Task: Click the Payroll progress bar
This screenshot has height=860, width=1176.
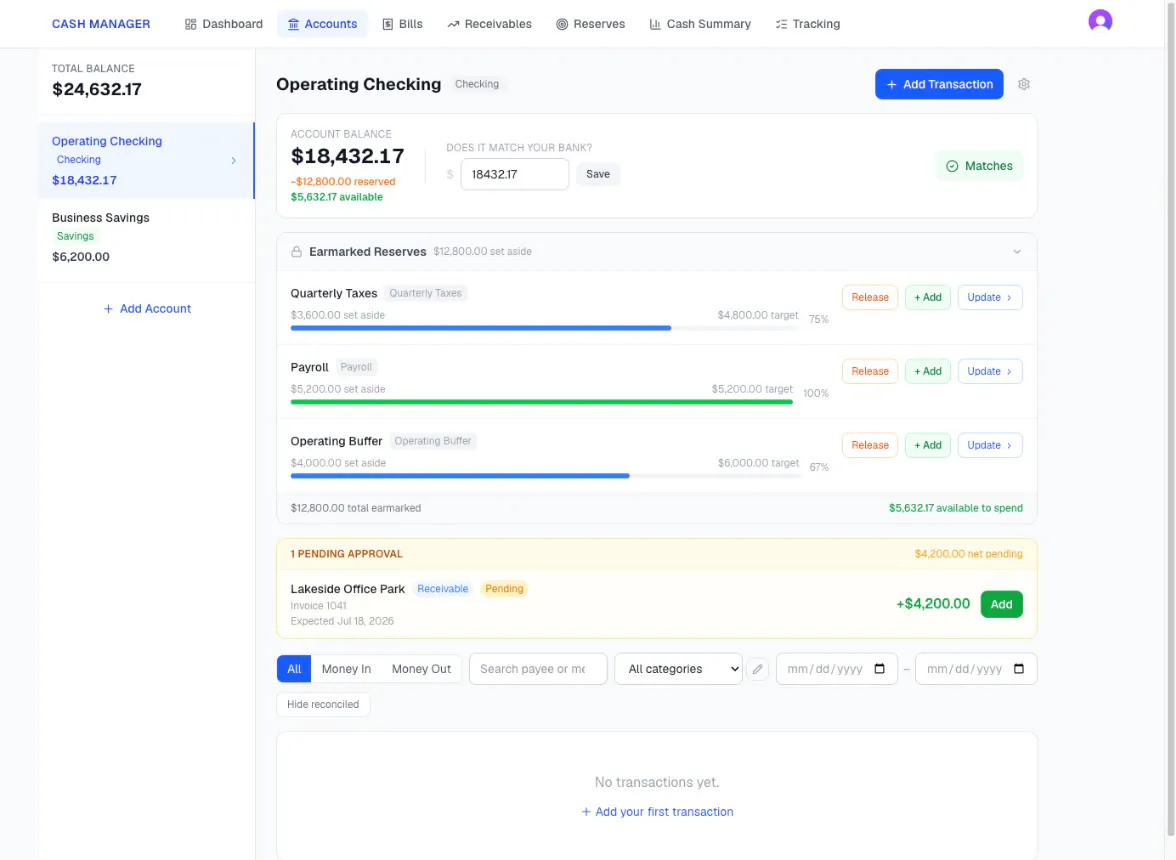Action: point(542,402)
